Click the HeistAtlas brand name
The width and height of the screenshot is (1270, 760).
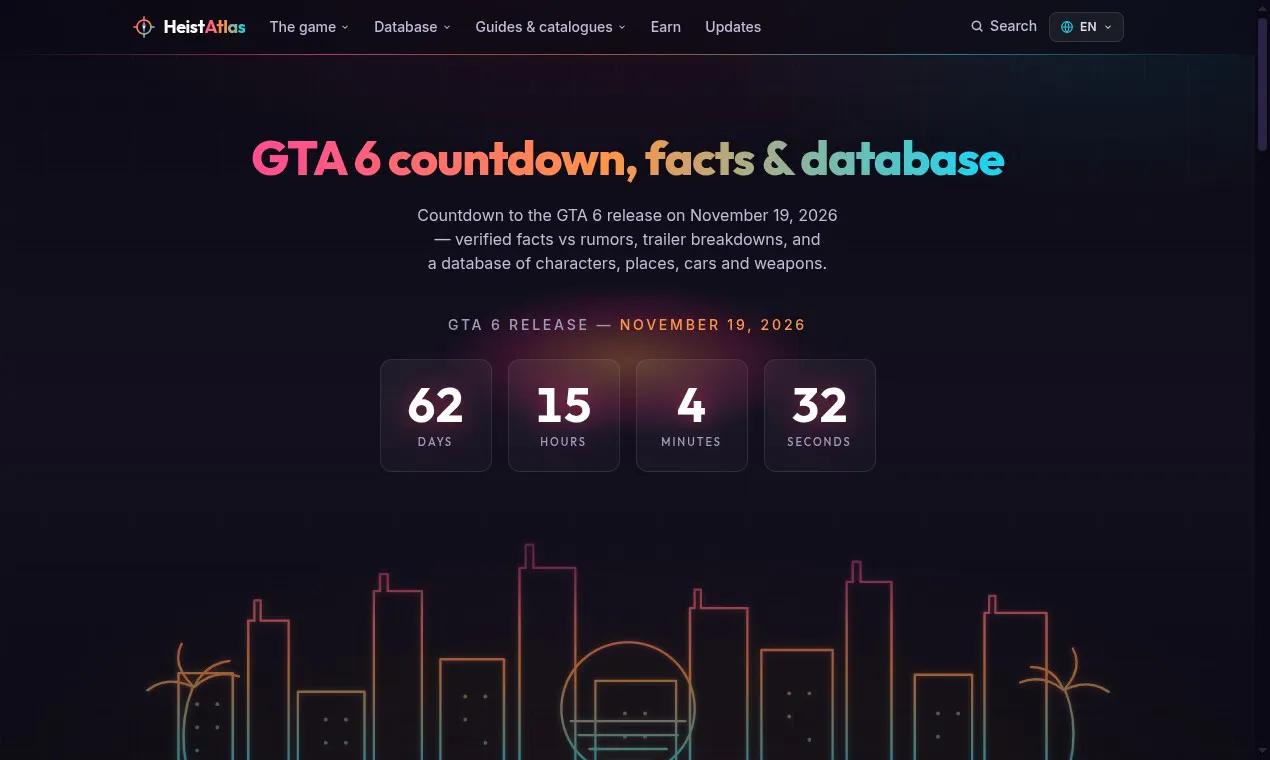[204, 27]
